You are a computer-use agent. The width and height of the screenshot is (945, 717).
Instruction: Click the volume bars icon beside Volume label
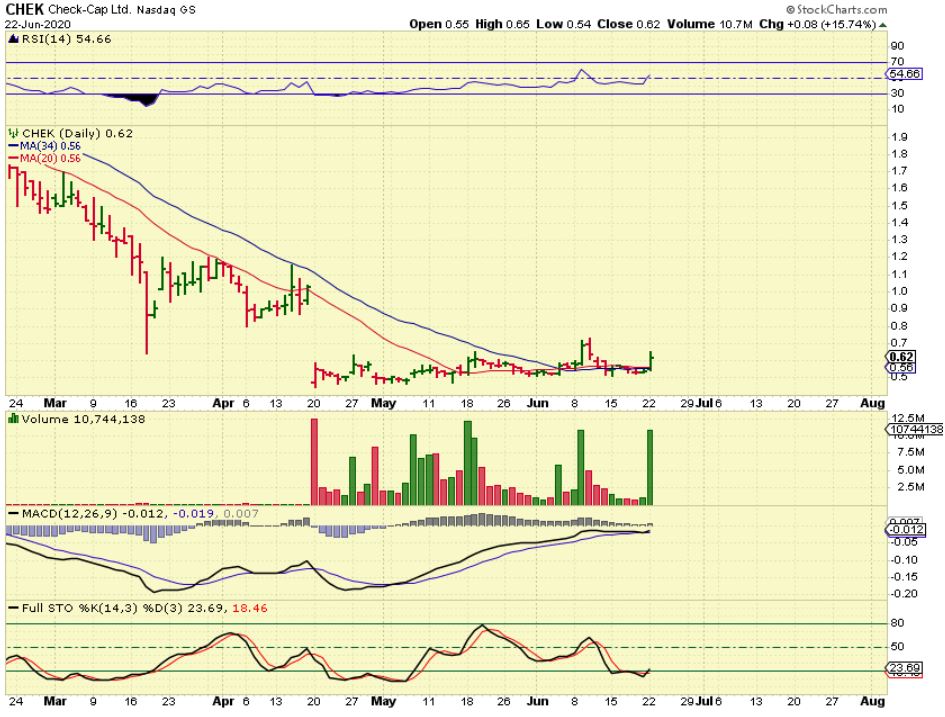pyautogui.click(x=13, y=419)
